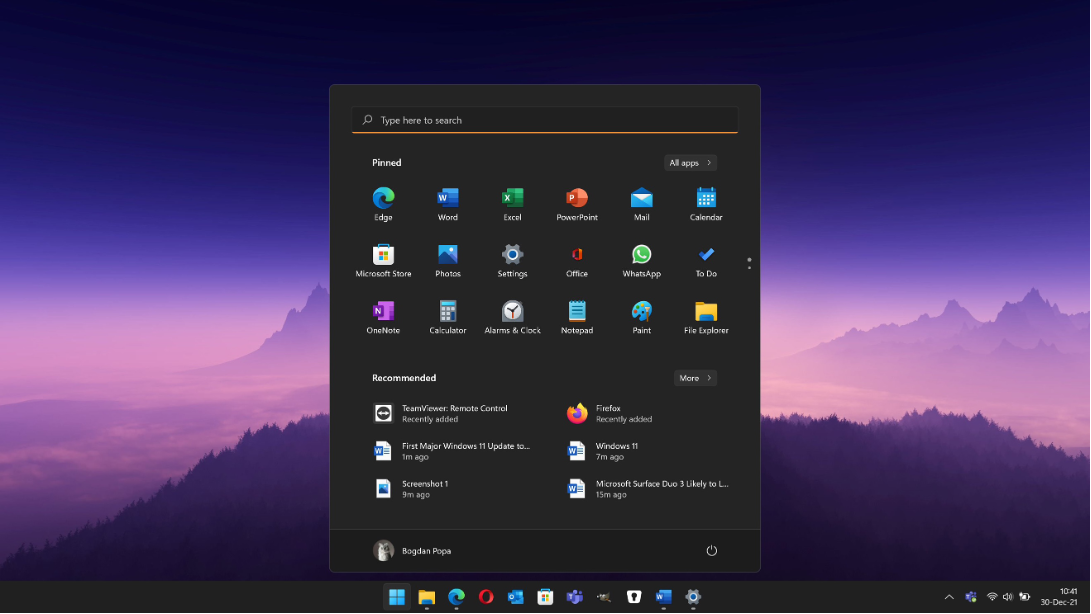The height and width of the screenshot is (614, 1091).
Task: Click the Start button on taskbar
Action: (397, 597)
